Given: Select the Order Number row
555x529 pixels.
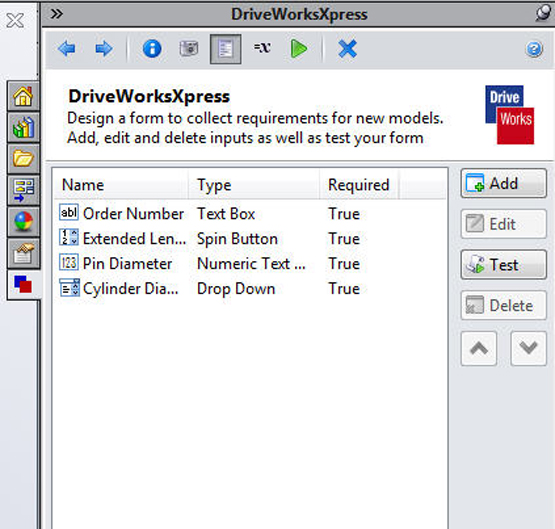Looking at the screenshot, I should [250, 214].
